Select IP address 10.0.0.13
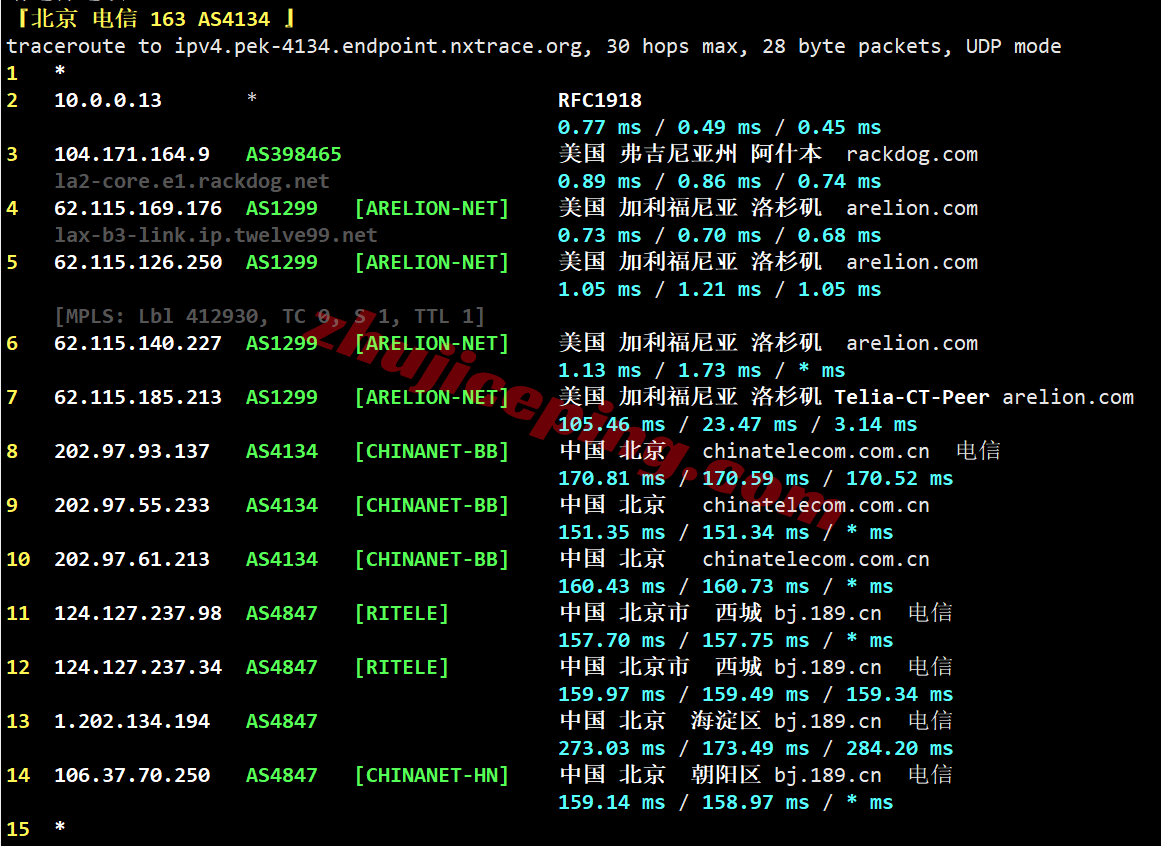 tap(108, 101)
